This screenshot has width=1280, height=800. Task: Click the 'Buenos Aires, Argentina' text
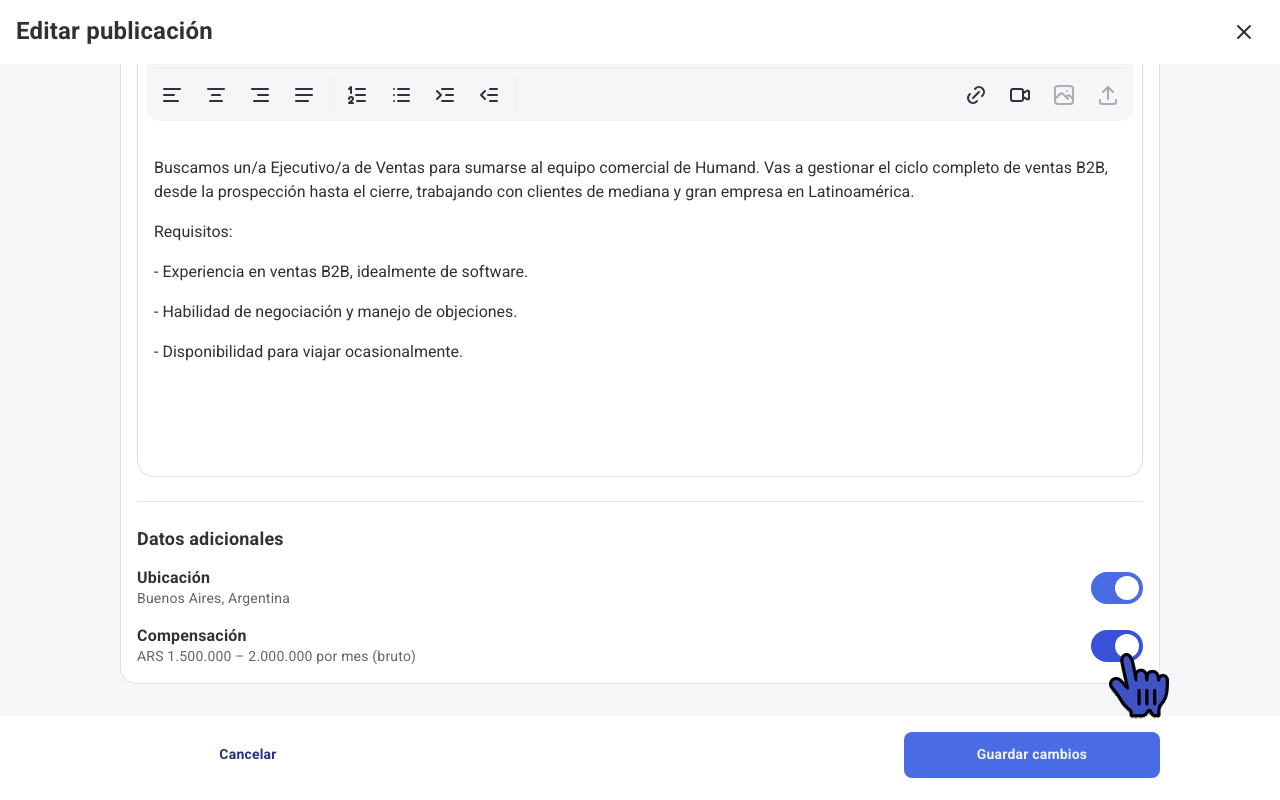click(x=213, y=599)
